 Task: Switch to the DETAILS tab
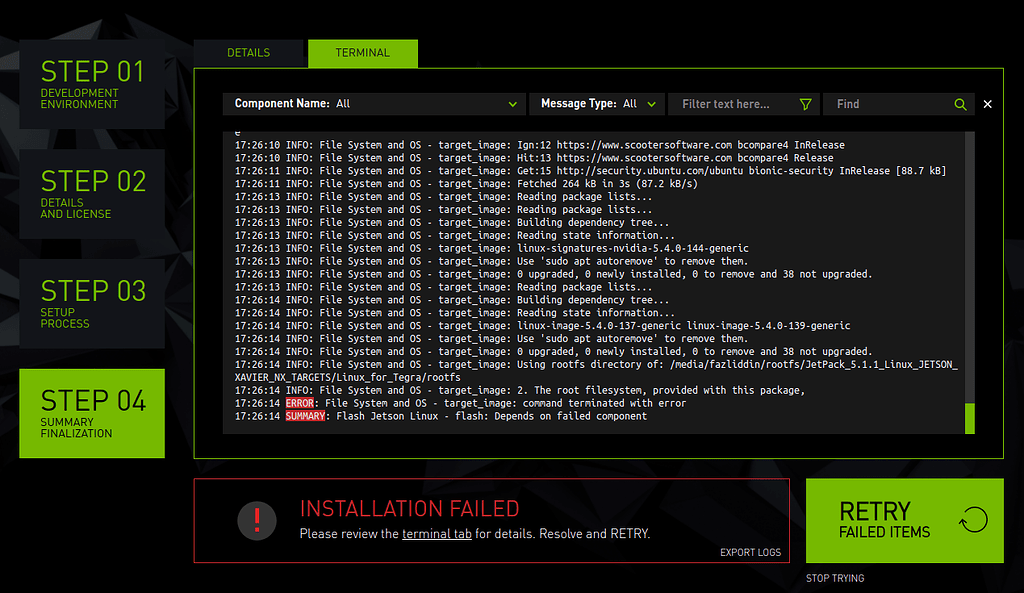pyautogui.click(x=248, y=52)
